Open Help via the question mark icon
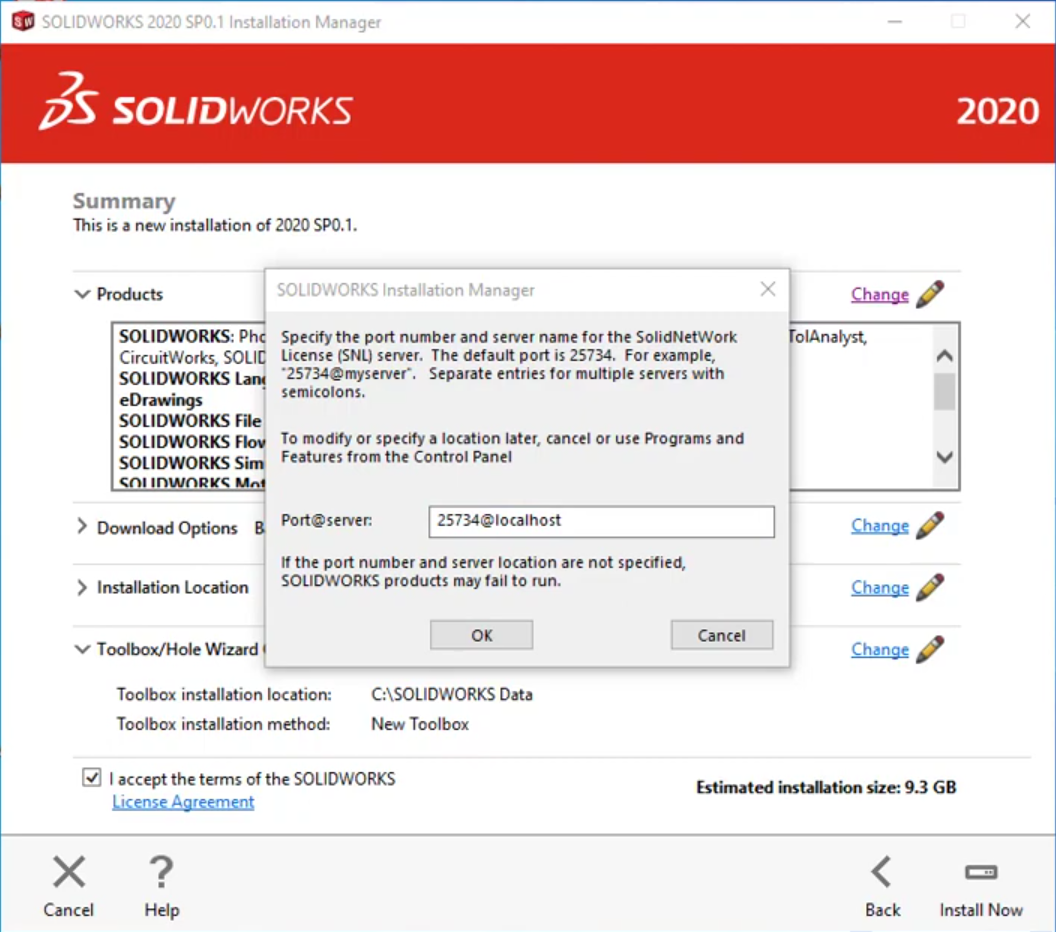Viewport: 1056px width, 932px height. (161, 873)
